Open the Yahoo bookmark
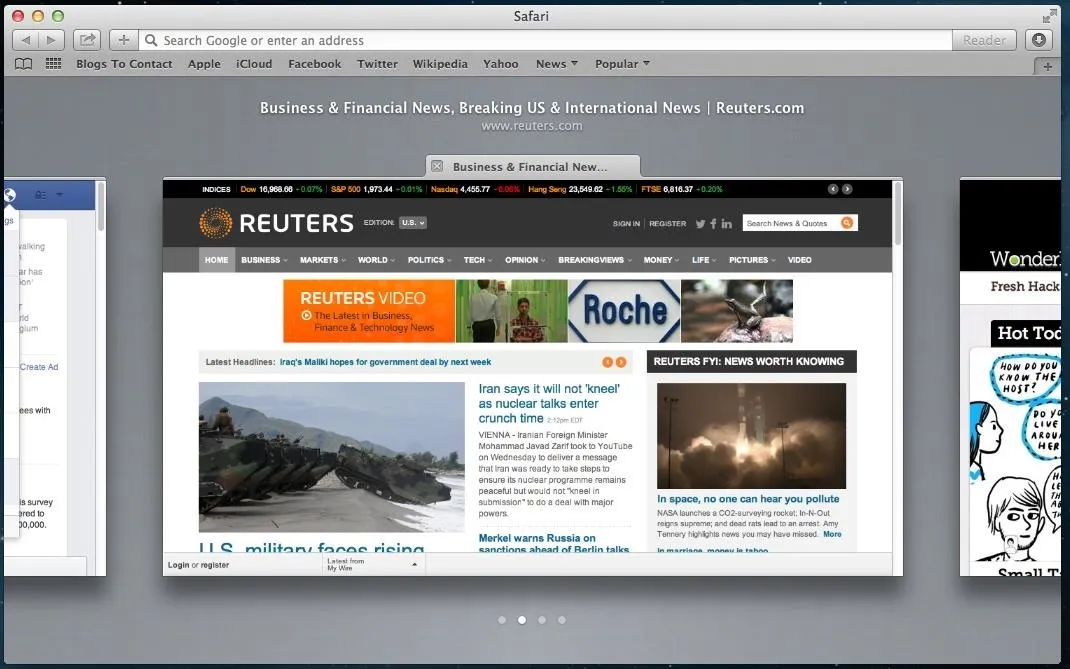 (x=501, y=63)
